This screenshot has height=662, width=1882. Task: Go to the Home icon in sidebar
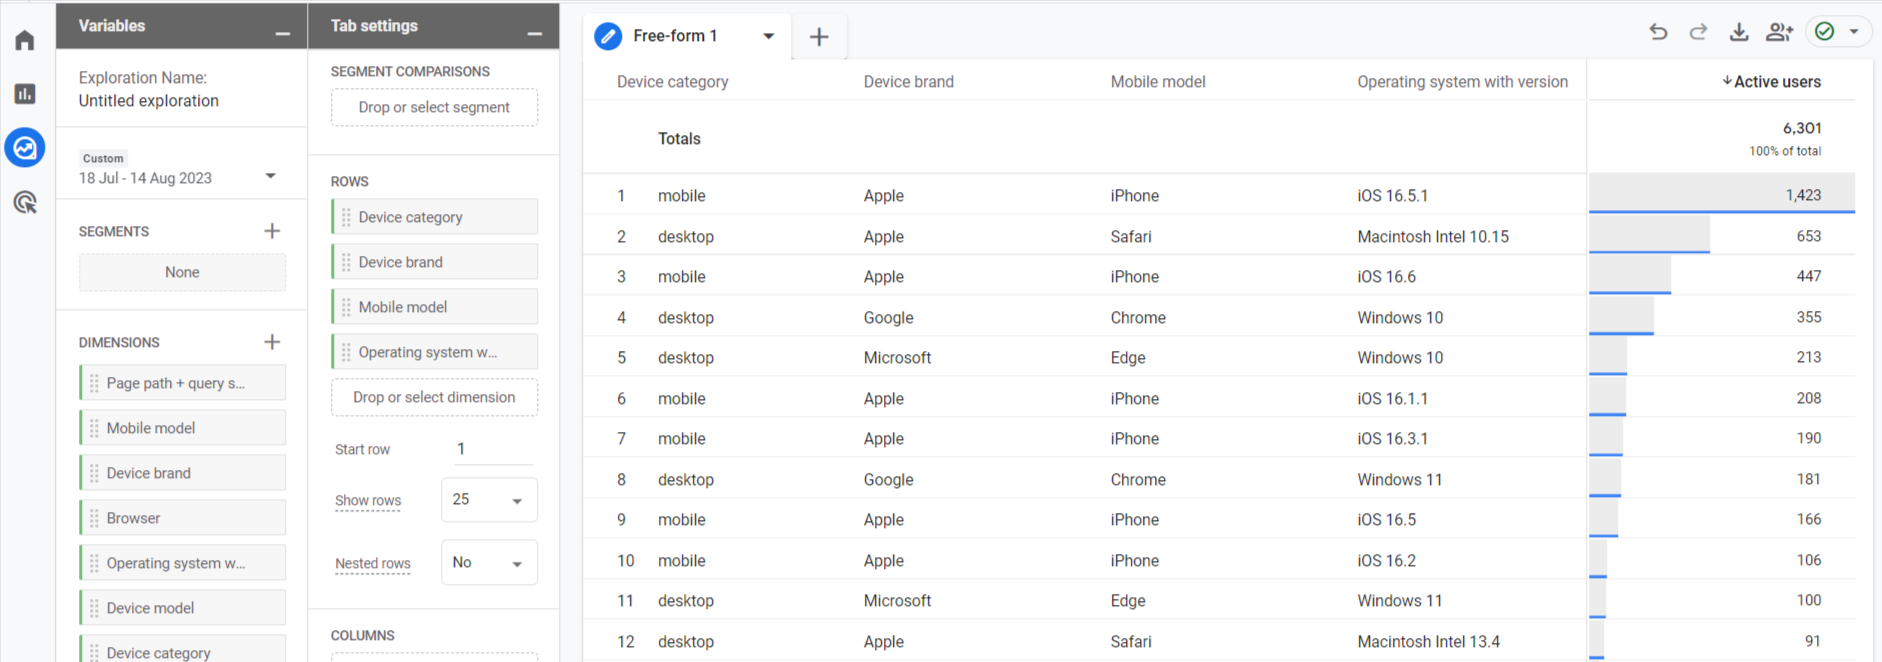25,40
